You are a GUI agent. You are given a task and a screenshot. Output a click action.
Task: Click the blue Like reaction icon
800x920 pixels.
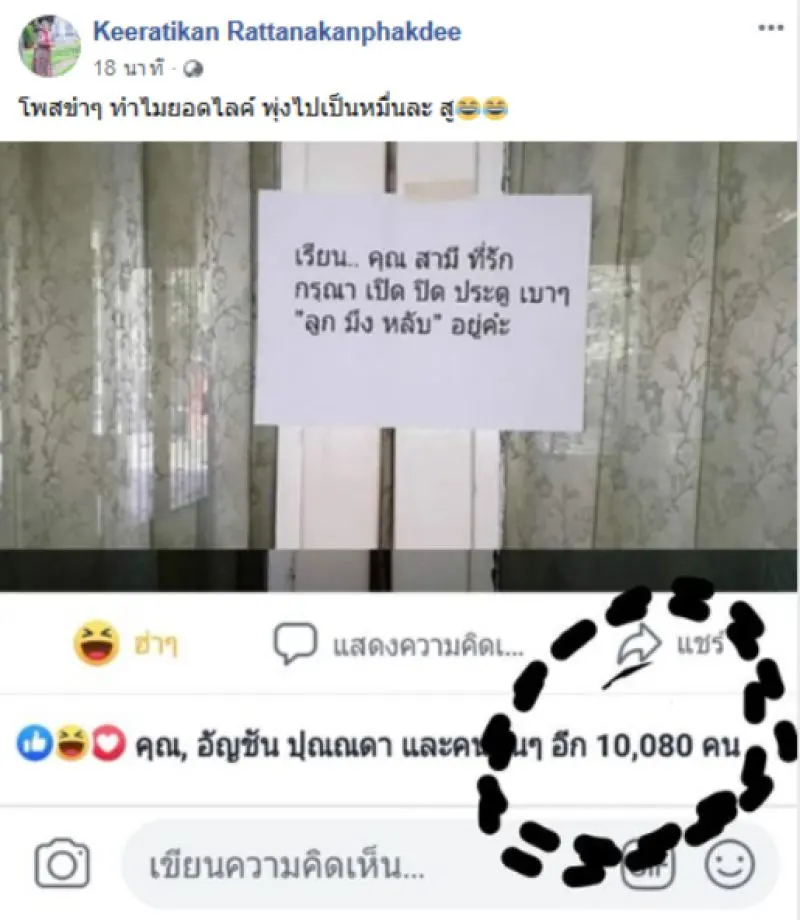pyautogui.click(x=35, y=743)
